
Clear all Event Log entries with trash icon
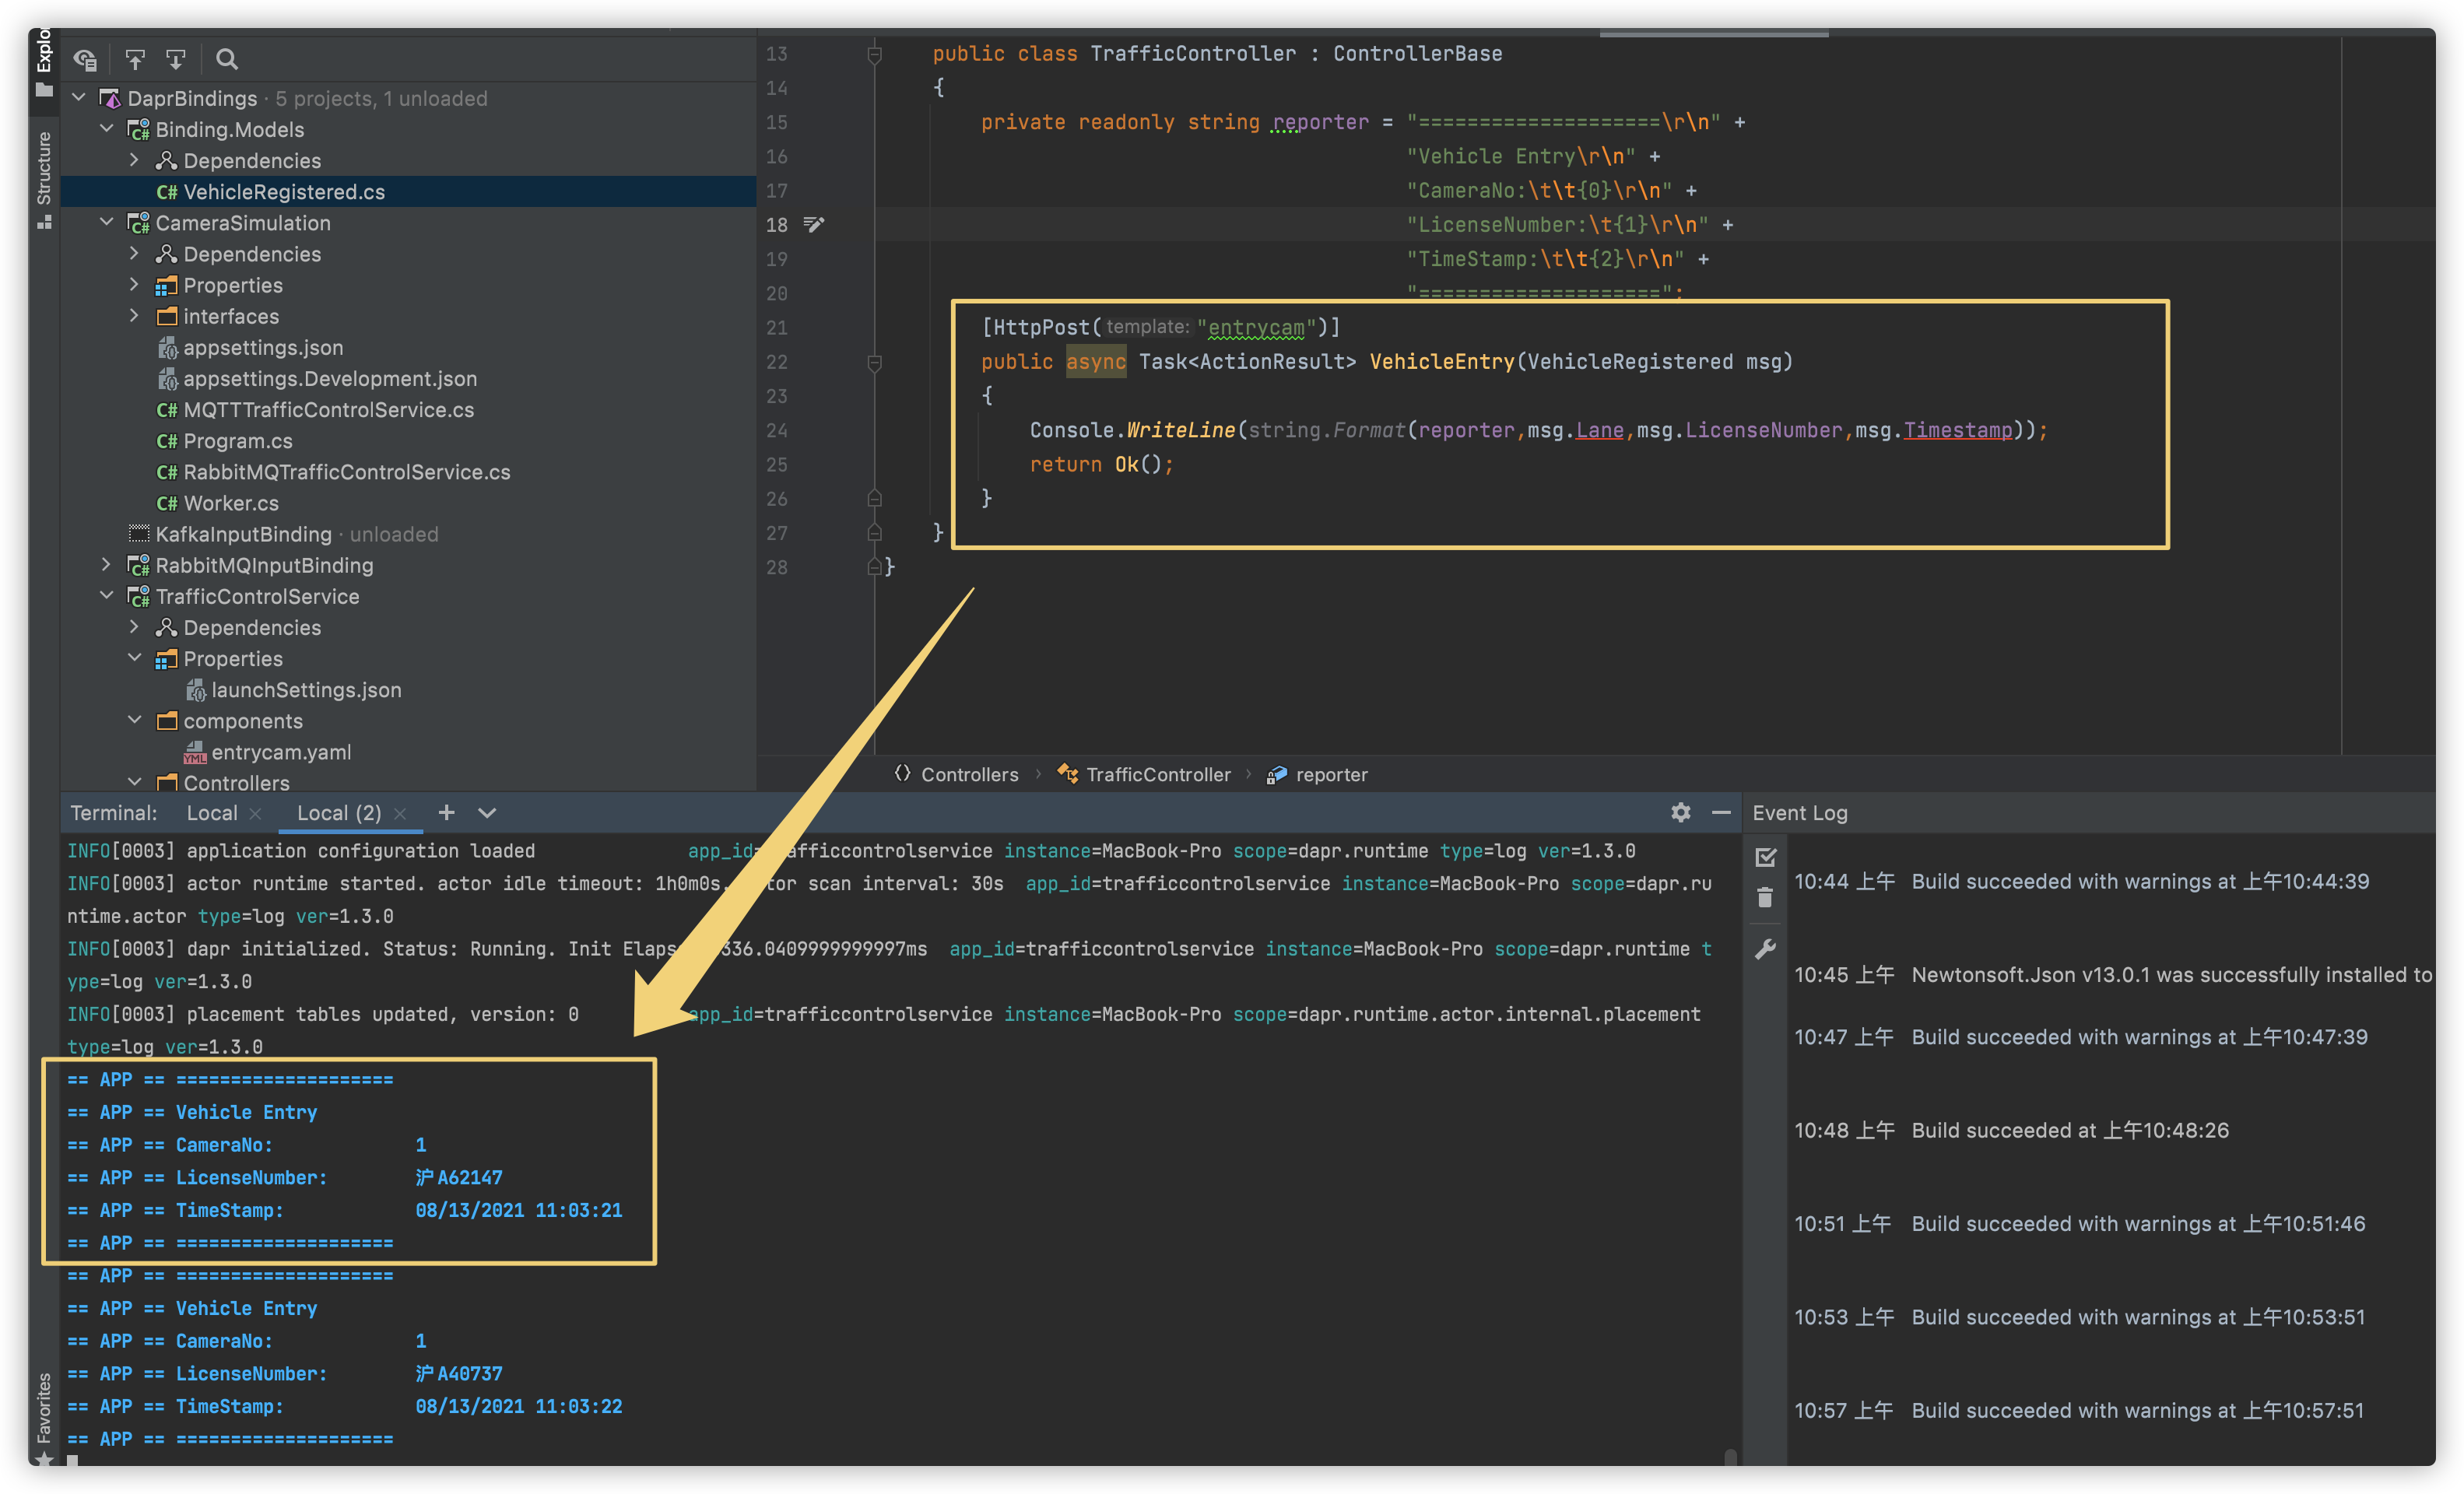1766,897
